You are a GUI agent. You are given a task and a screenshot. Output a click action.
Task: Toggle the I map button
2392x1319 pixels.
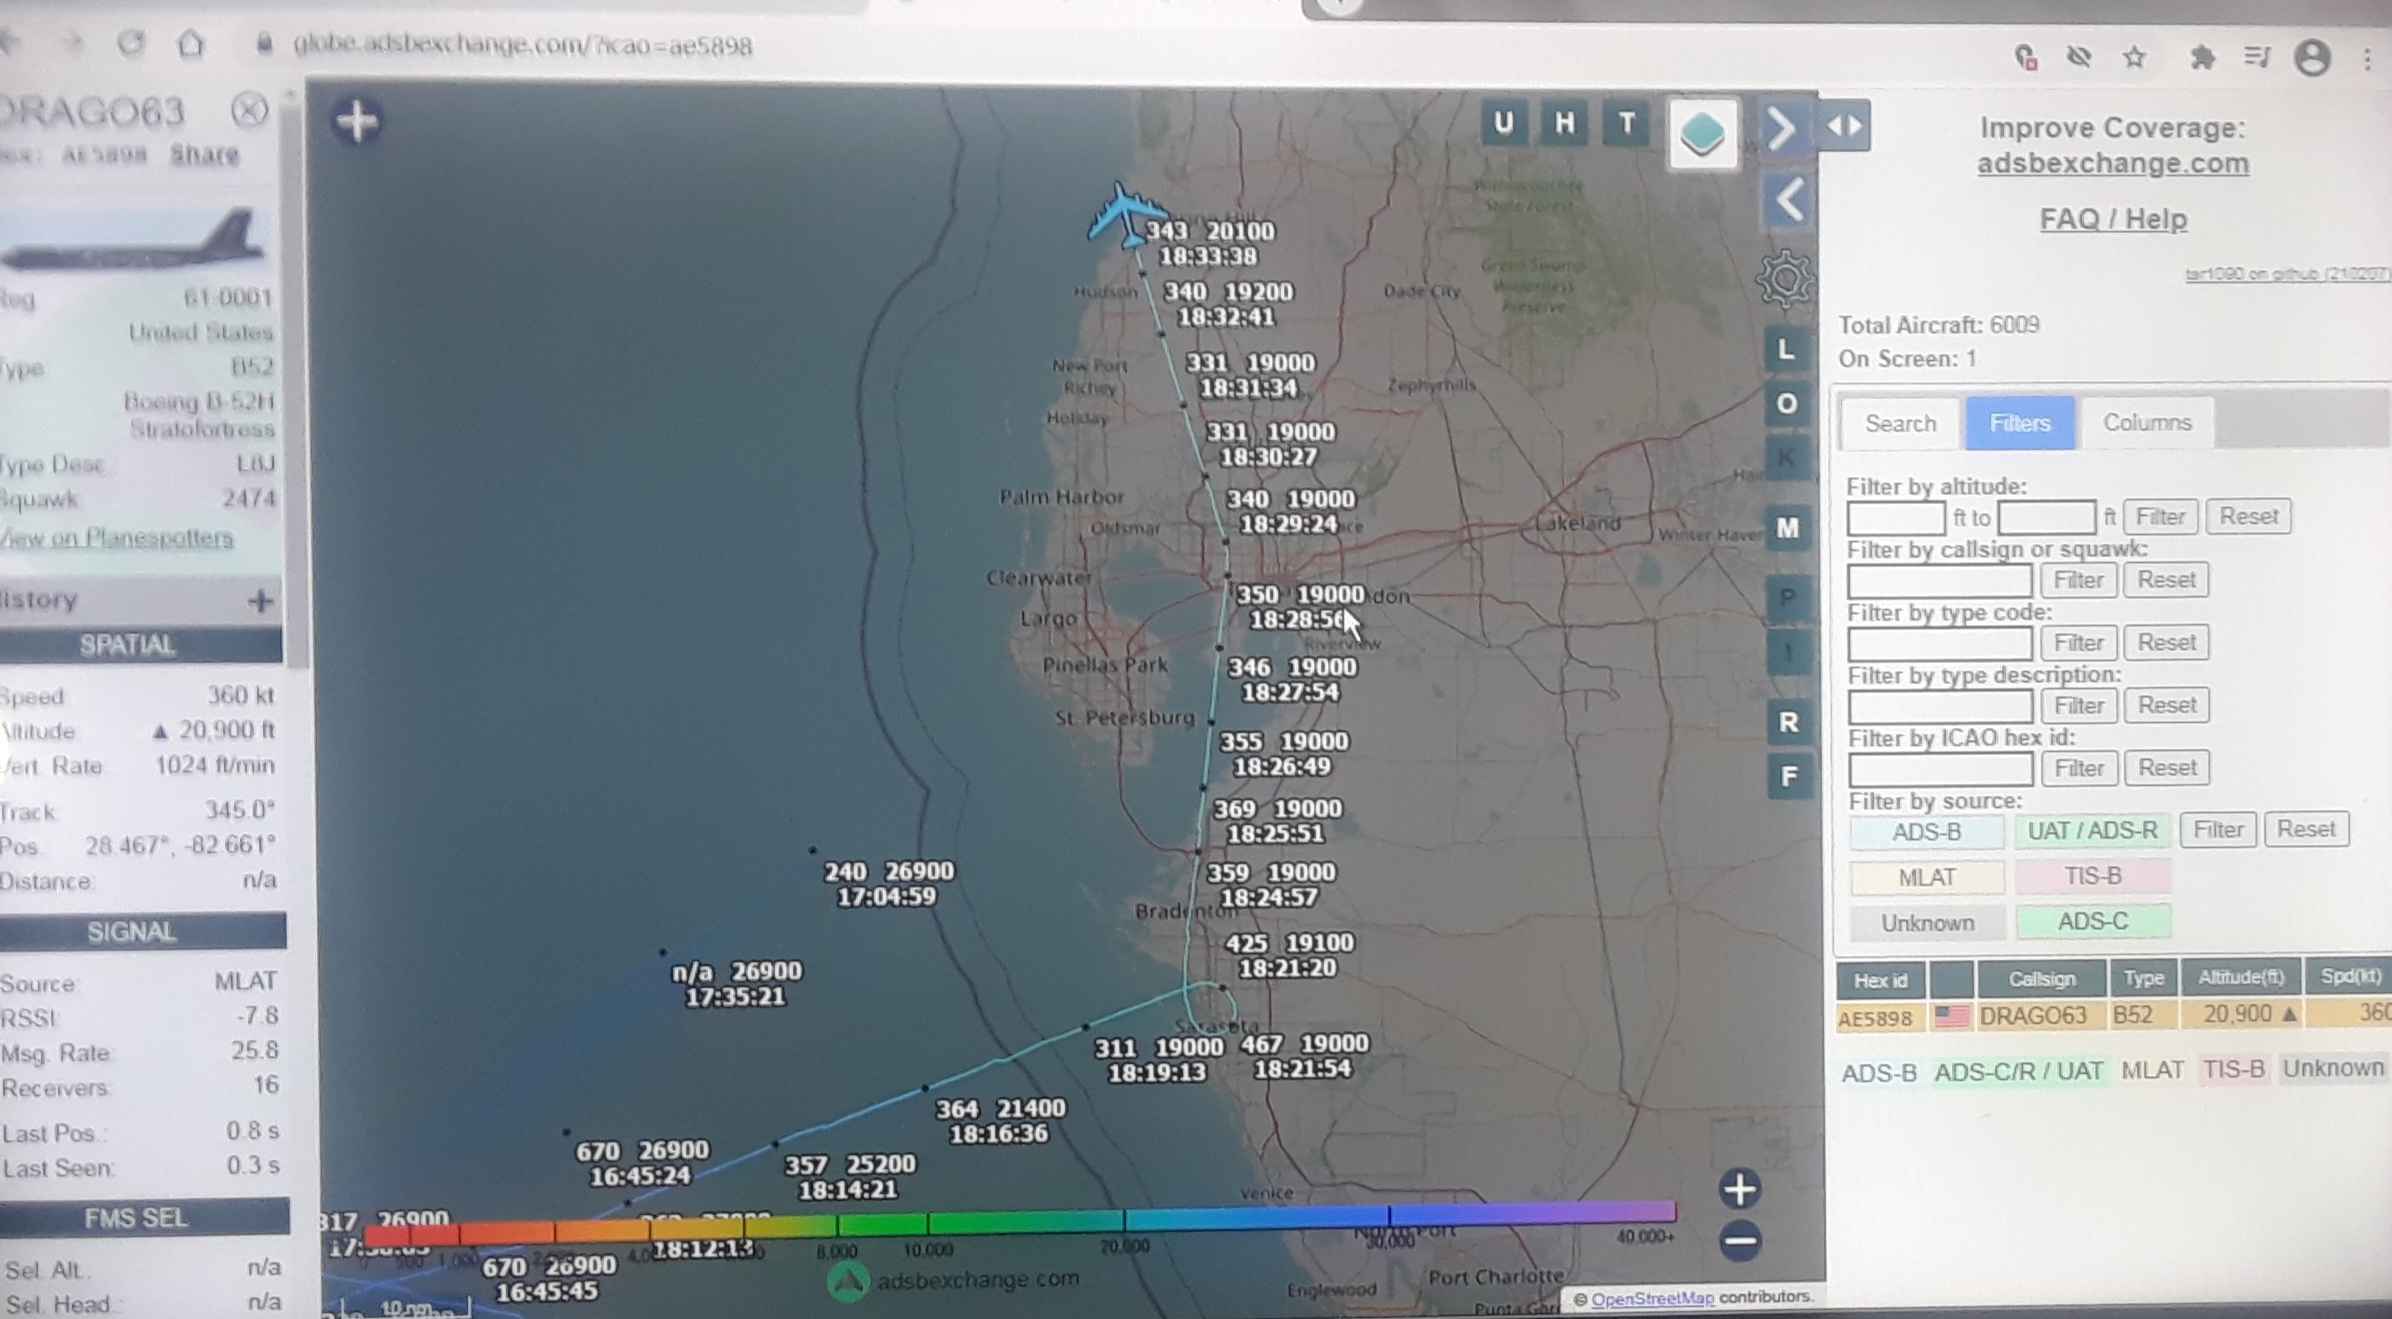1788,653
